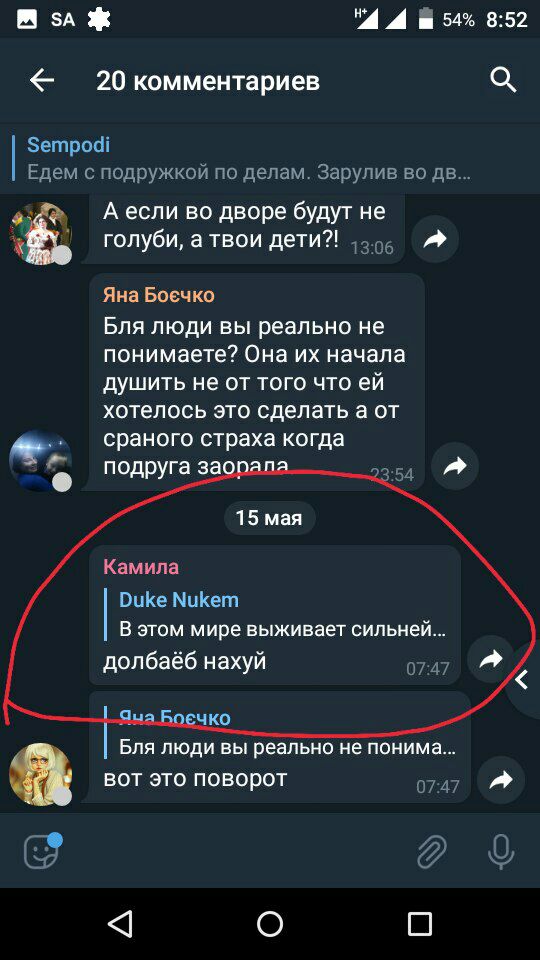The height and width of the screenshot is (960, 540).
Task: Open the sticker and emoji panel
Action: click(x=42, y=850)
